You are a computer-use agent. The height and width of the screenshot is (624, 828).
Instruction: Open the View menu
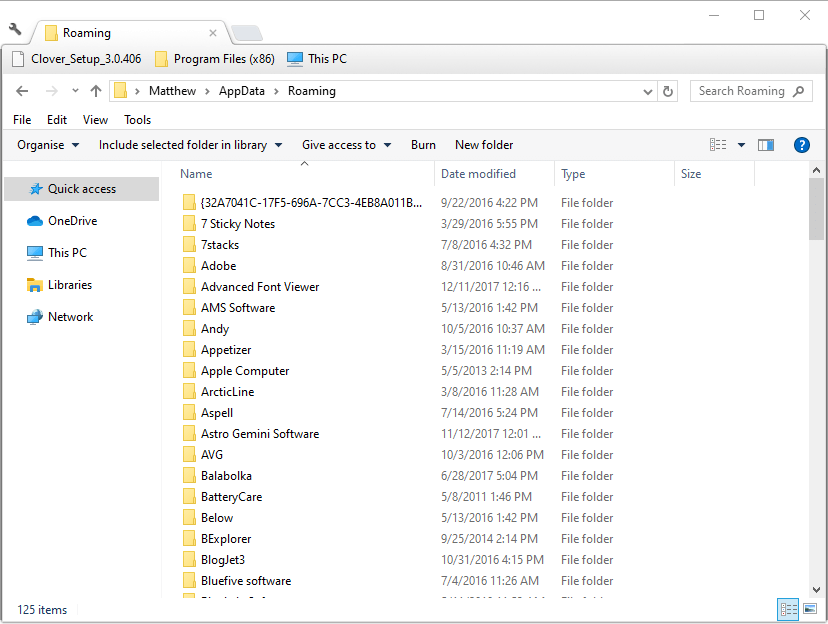coord(95,119)
